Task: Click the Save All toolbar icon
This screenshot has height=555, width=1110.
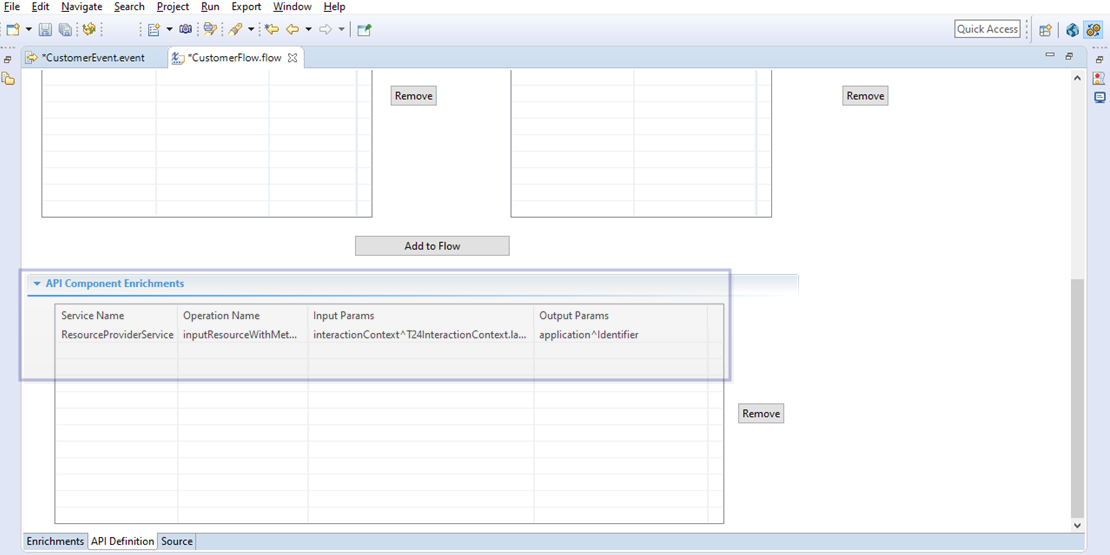Action: point(65,30)
